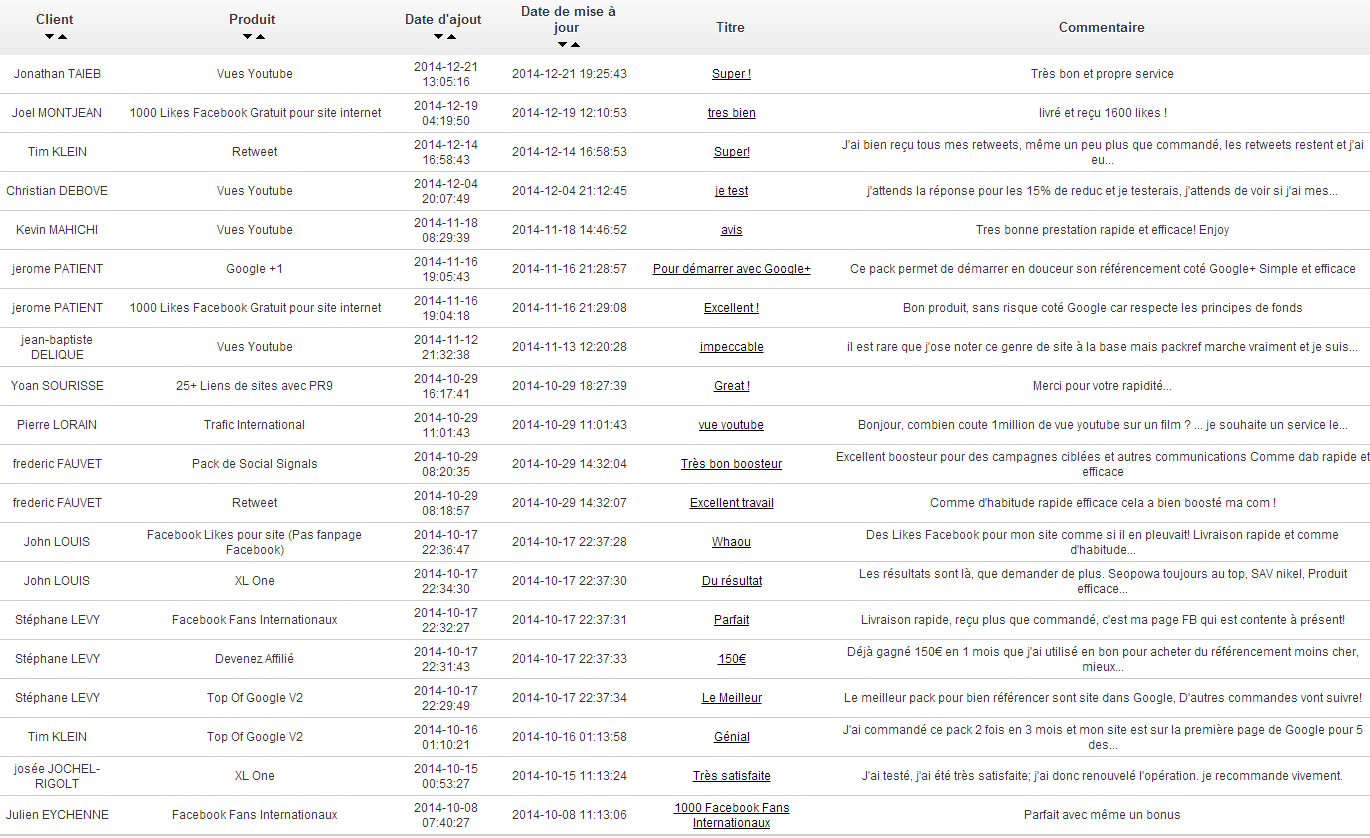
Task: Open the "vue youtube" review link
Action: (x=731, y=425)
